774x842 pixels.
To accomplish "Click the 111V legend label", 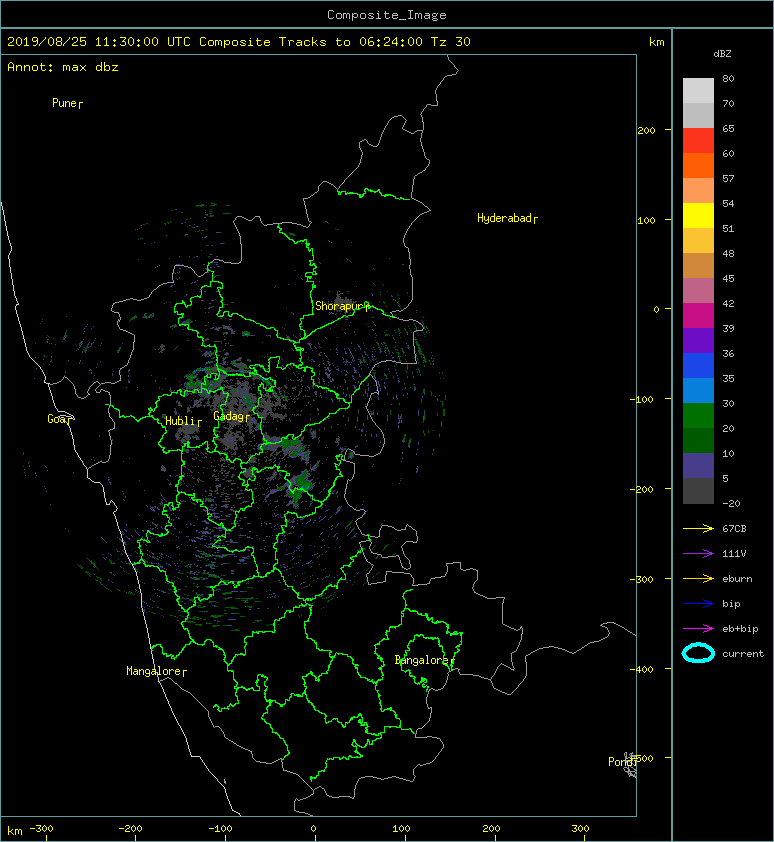I will (734, 554).
